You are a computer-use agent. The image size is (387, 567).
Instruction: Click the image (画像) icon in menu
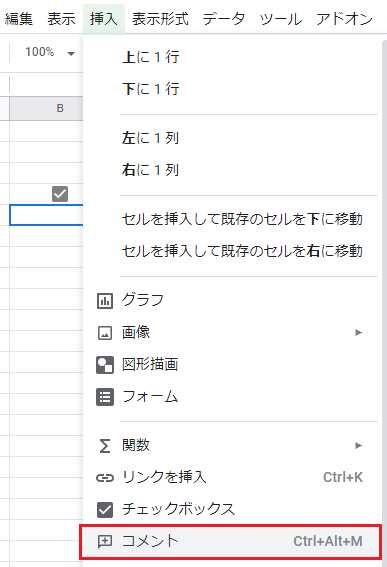(105, 333)
